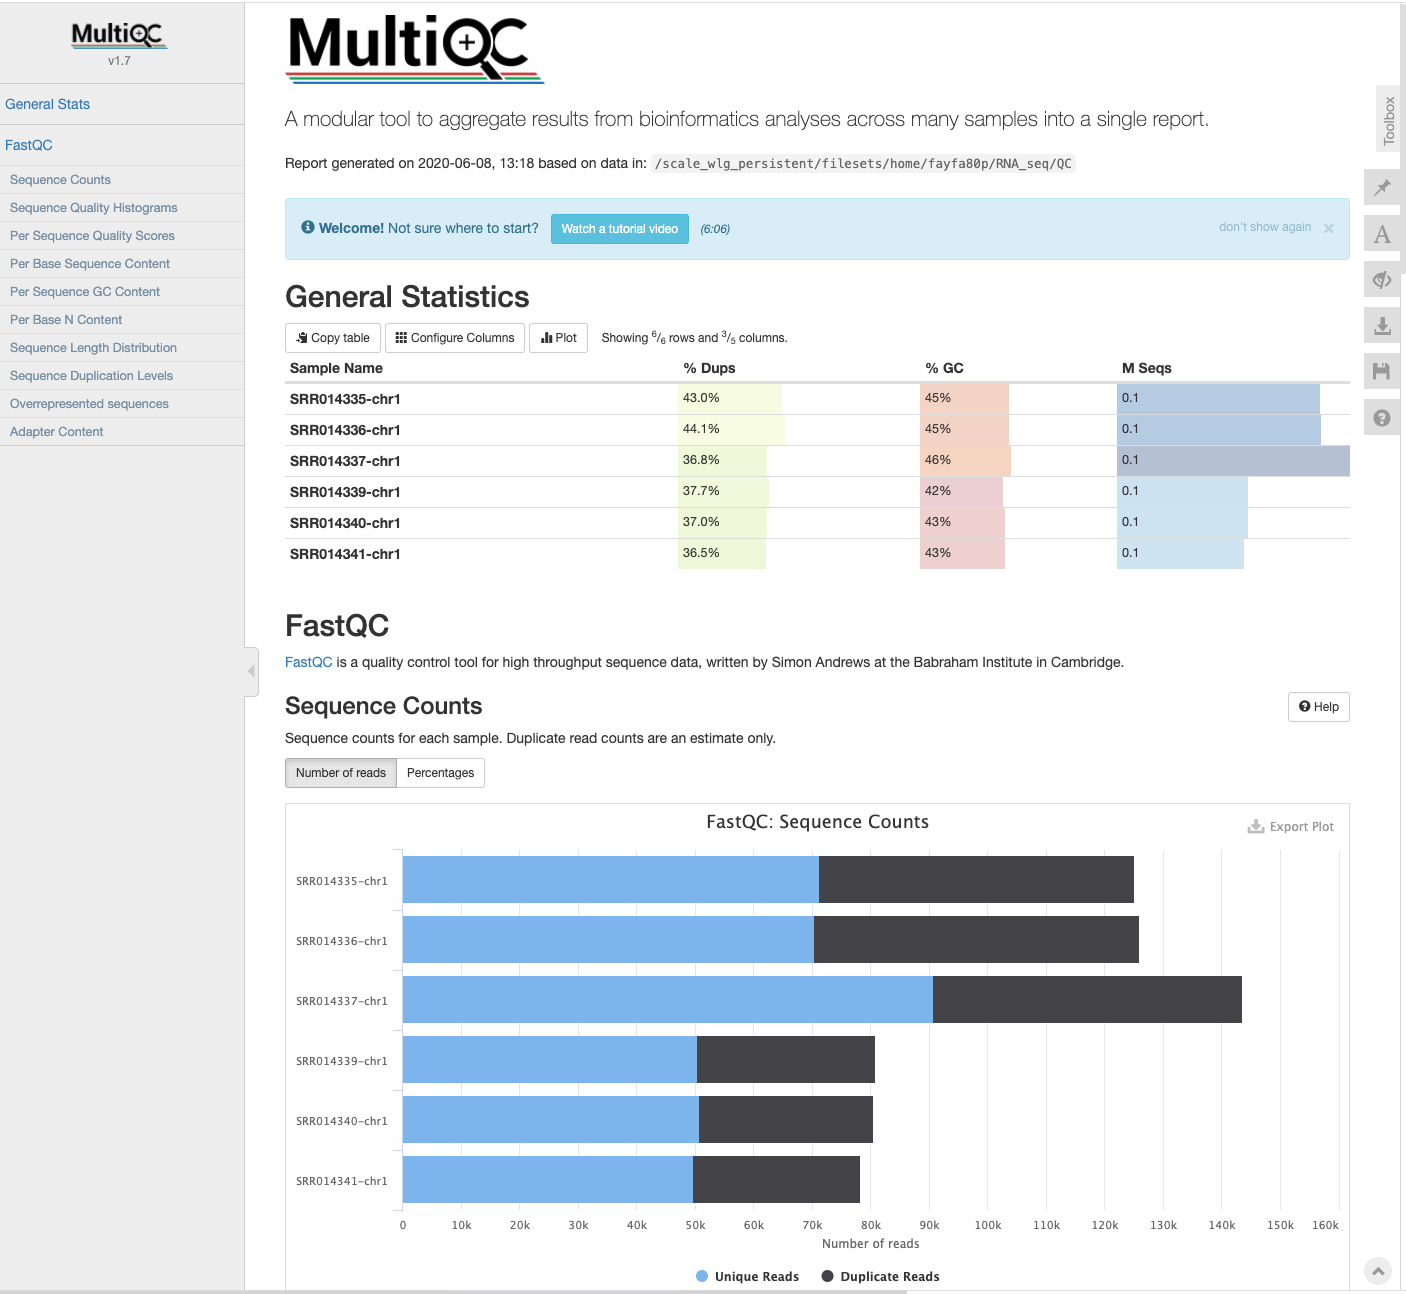Image resolution: width=1406 pixels, height=1294 pixels.
Task: Click the 36.8% Dups cell
Action: (x=799, y=460)
